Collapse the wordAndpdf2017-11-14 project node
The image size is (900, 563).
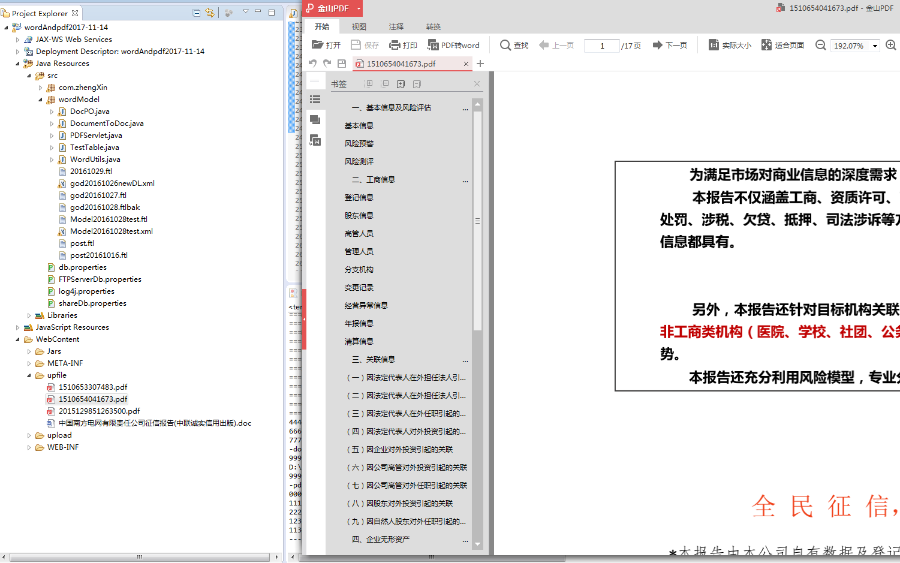point(6,27)
